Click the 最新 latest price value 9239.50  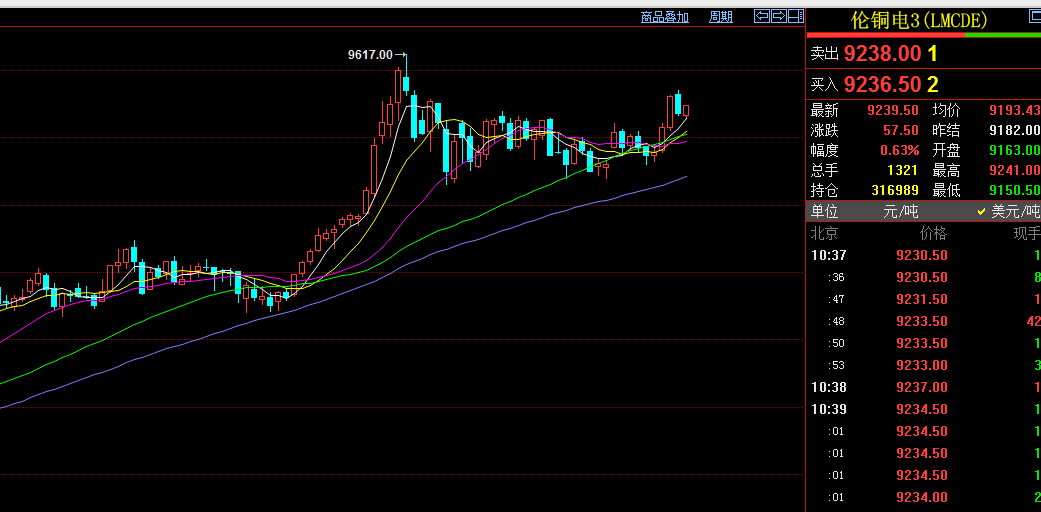point(893,111)
